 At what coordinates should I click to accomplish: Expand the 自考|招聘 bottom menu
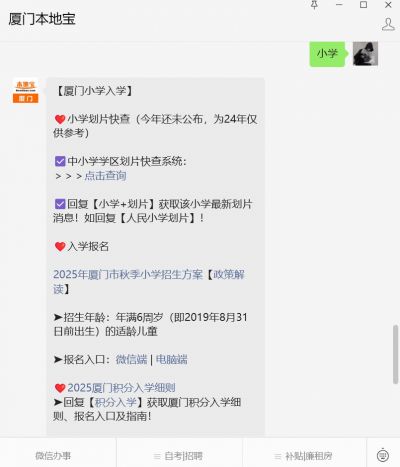[x=179, y=456]
